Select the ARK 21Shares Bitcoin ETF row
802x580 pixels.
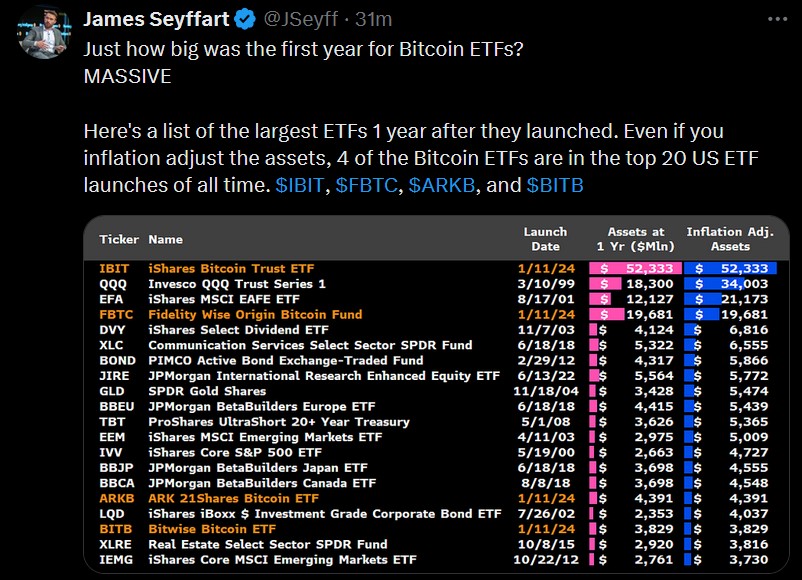[233, 498]
